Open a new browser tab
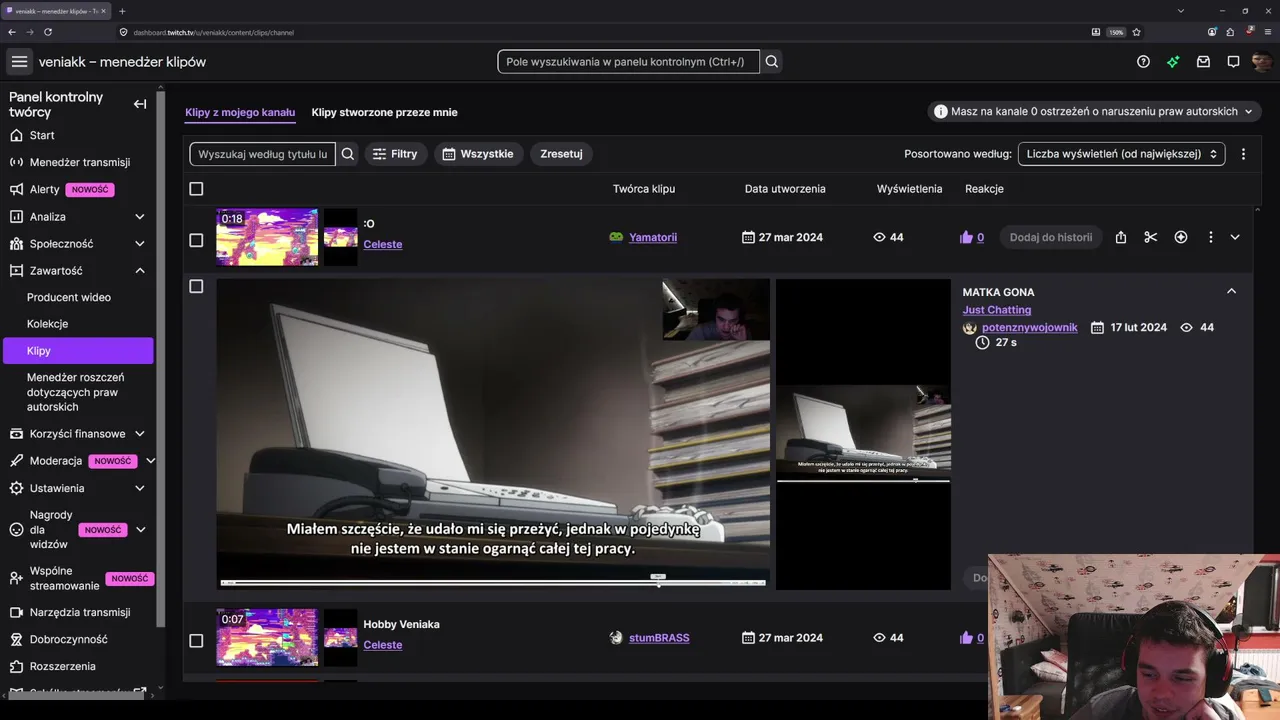Image resolution: width=1280 pixels, height=720 pixels. coord(122,11)
